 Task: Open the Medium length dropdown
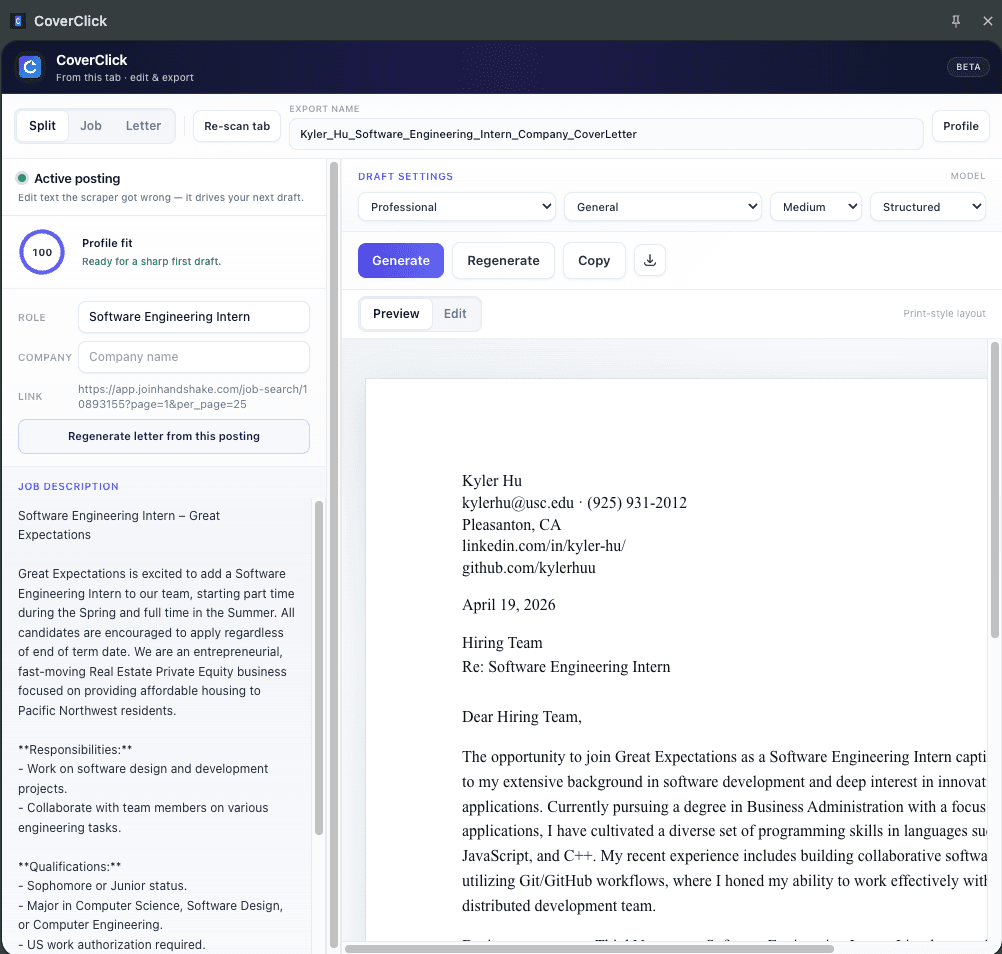pyautogui.click(x=816, y=207)
